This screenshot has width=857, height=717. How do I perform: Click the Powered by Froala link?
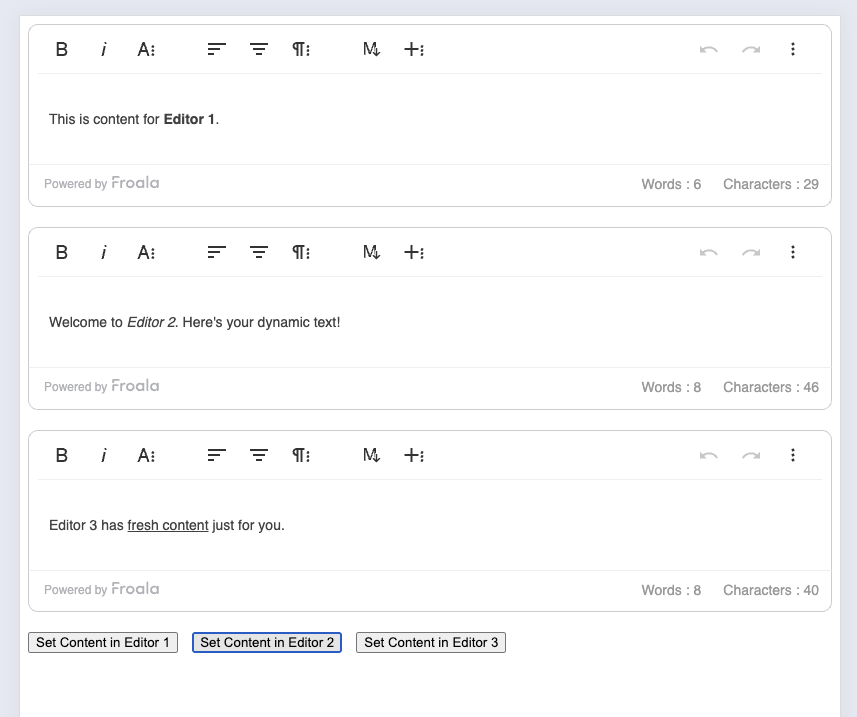100,183
